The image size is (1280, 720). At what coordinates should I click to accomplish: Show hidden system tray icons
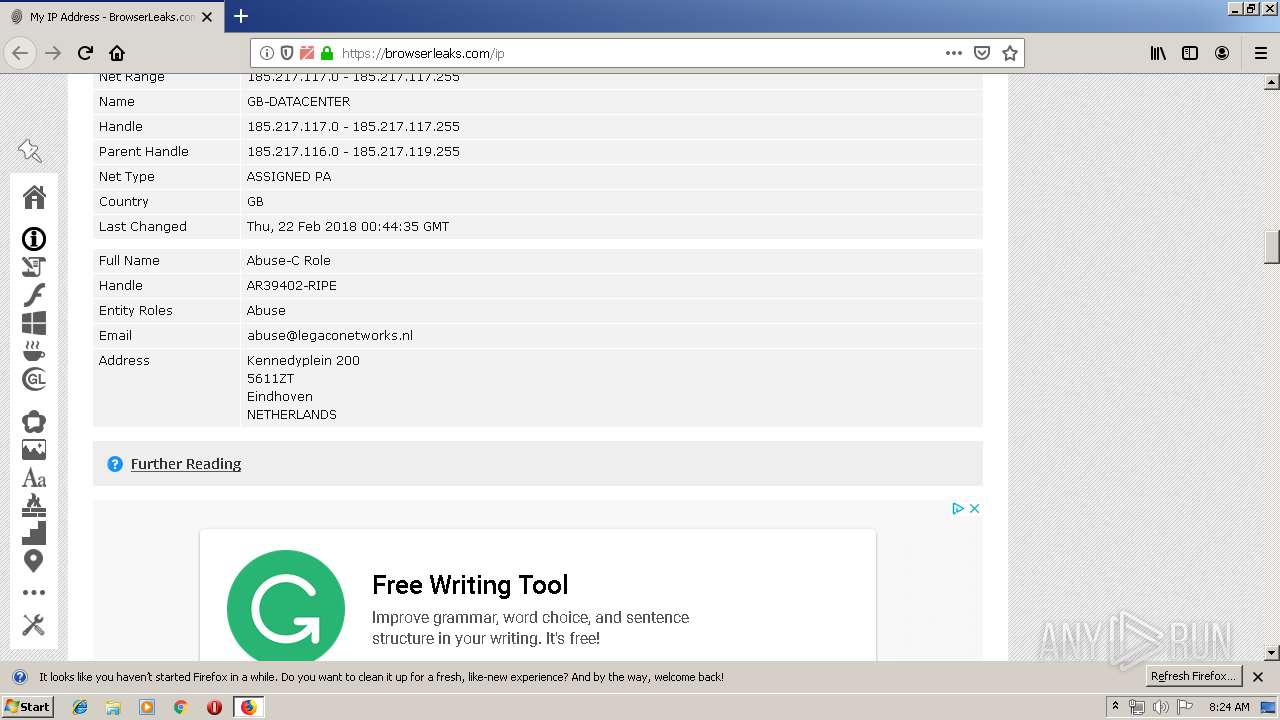coord(1115,707)
